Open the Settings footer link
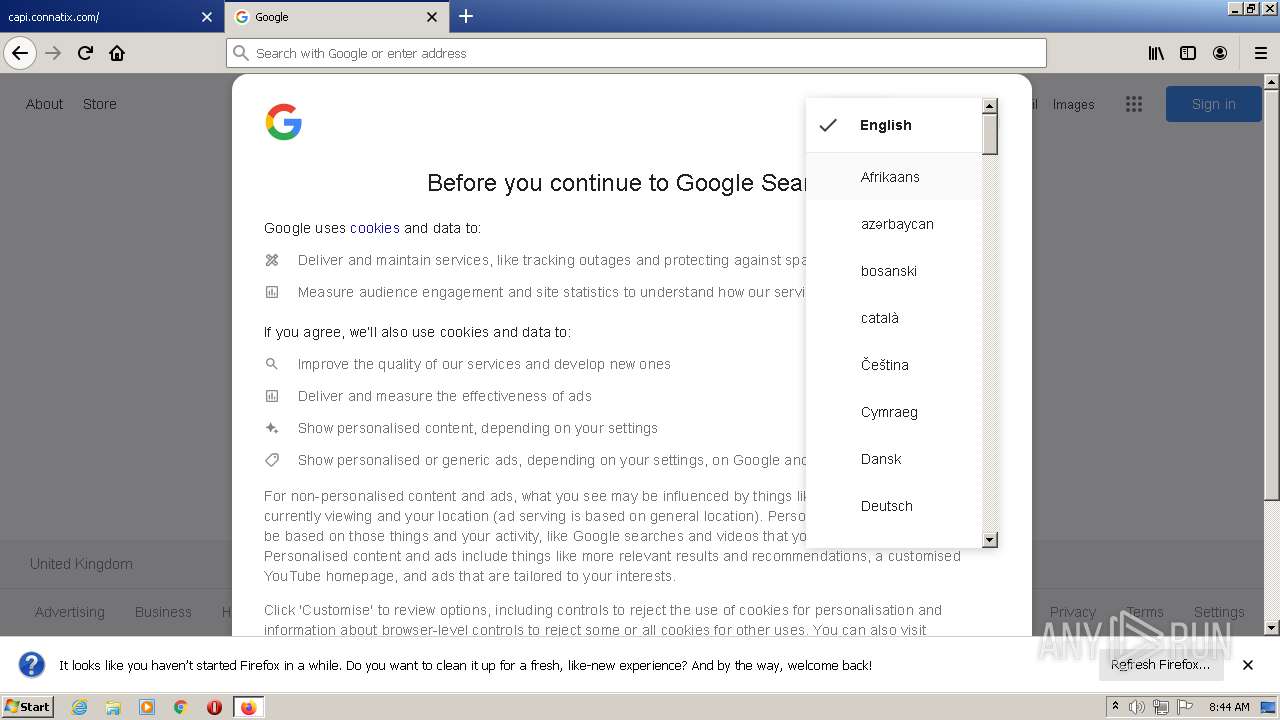Image resolution: width=1280 pixels, height=720 pixels. [1219, 612]
